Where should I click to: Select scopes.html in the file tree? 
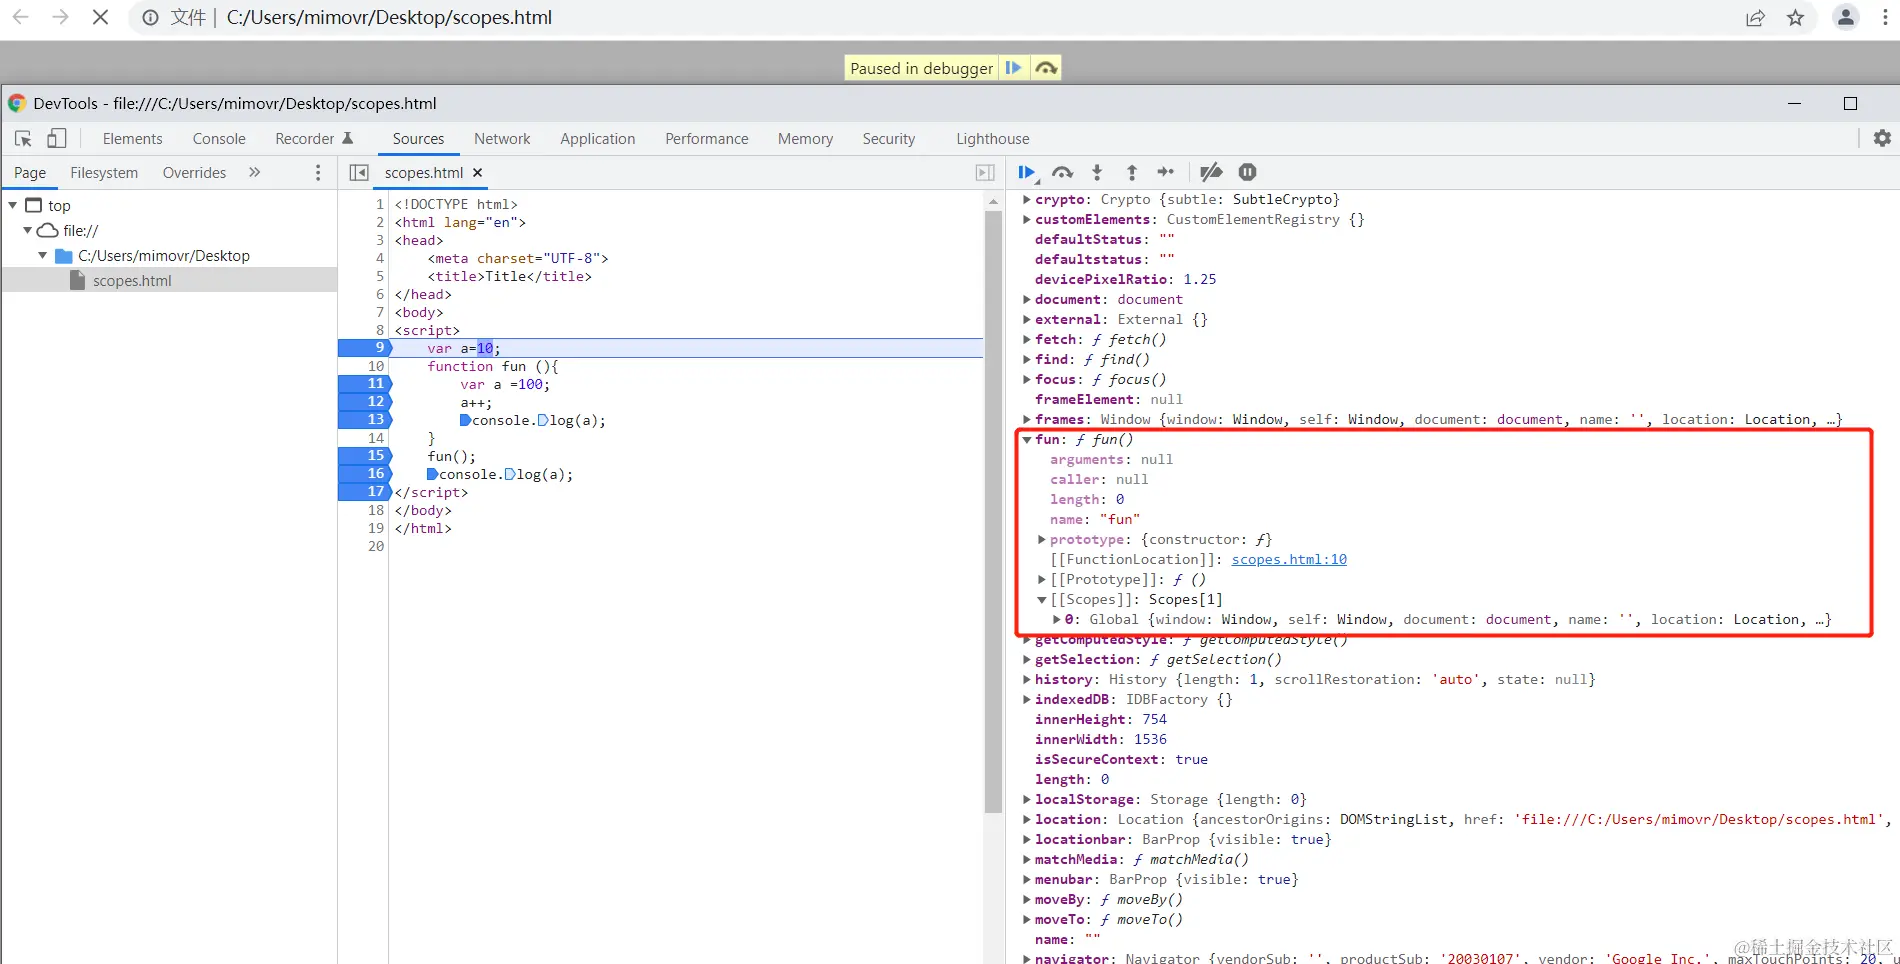pos(132,281)
